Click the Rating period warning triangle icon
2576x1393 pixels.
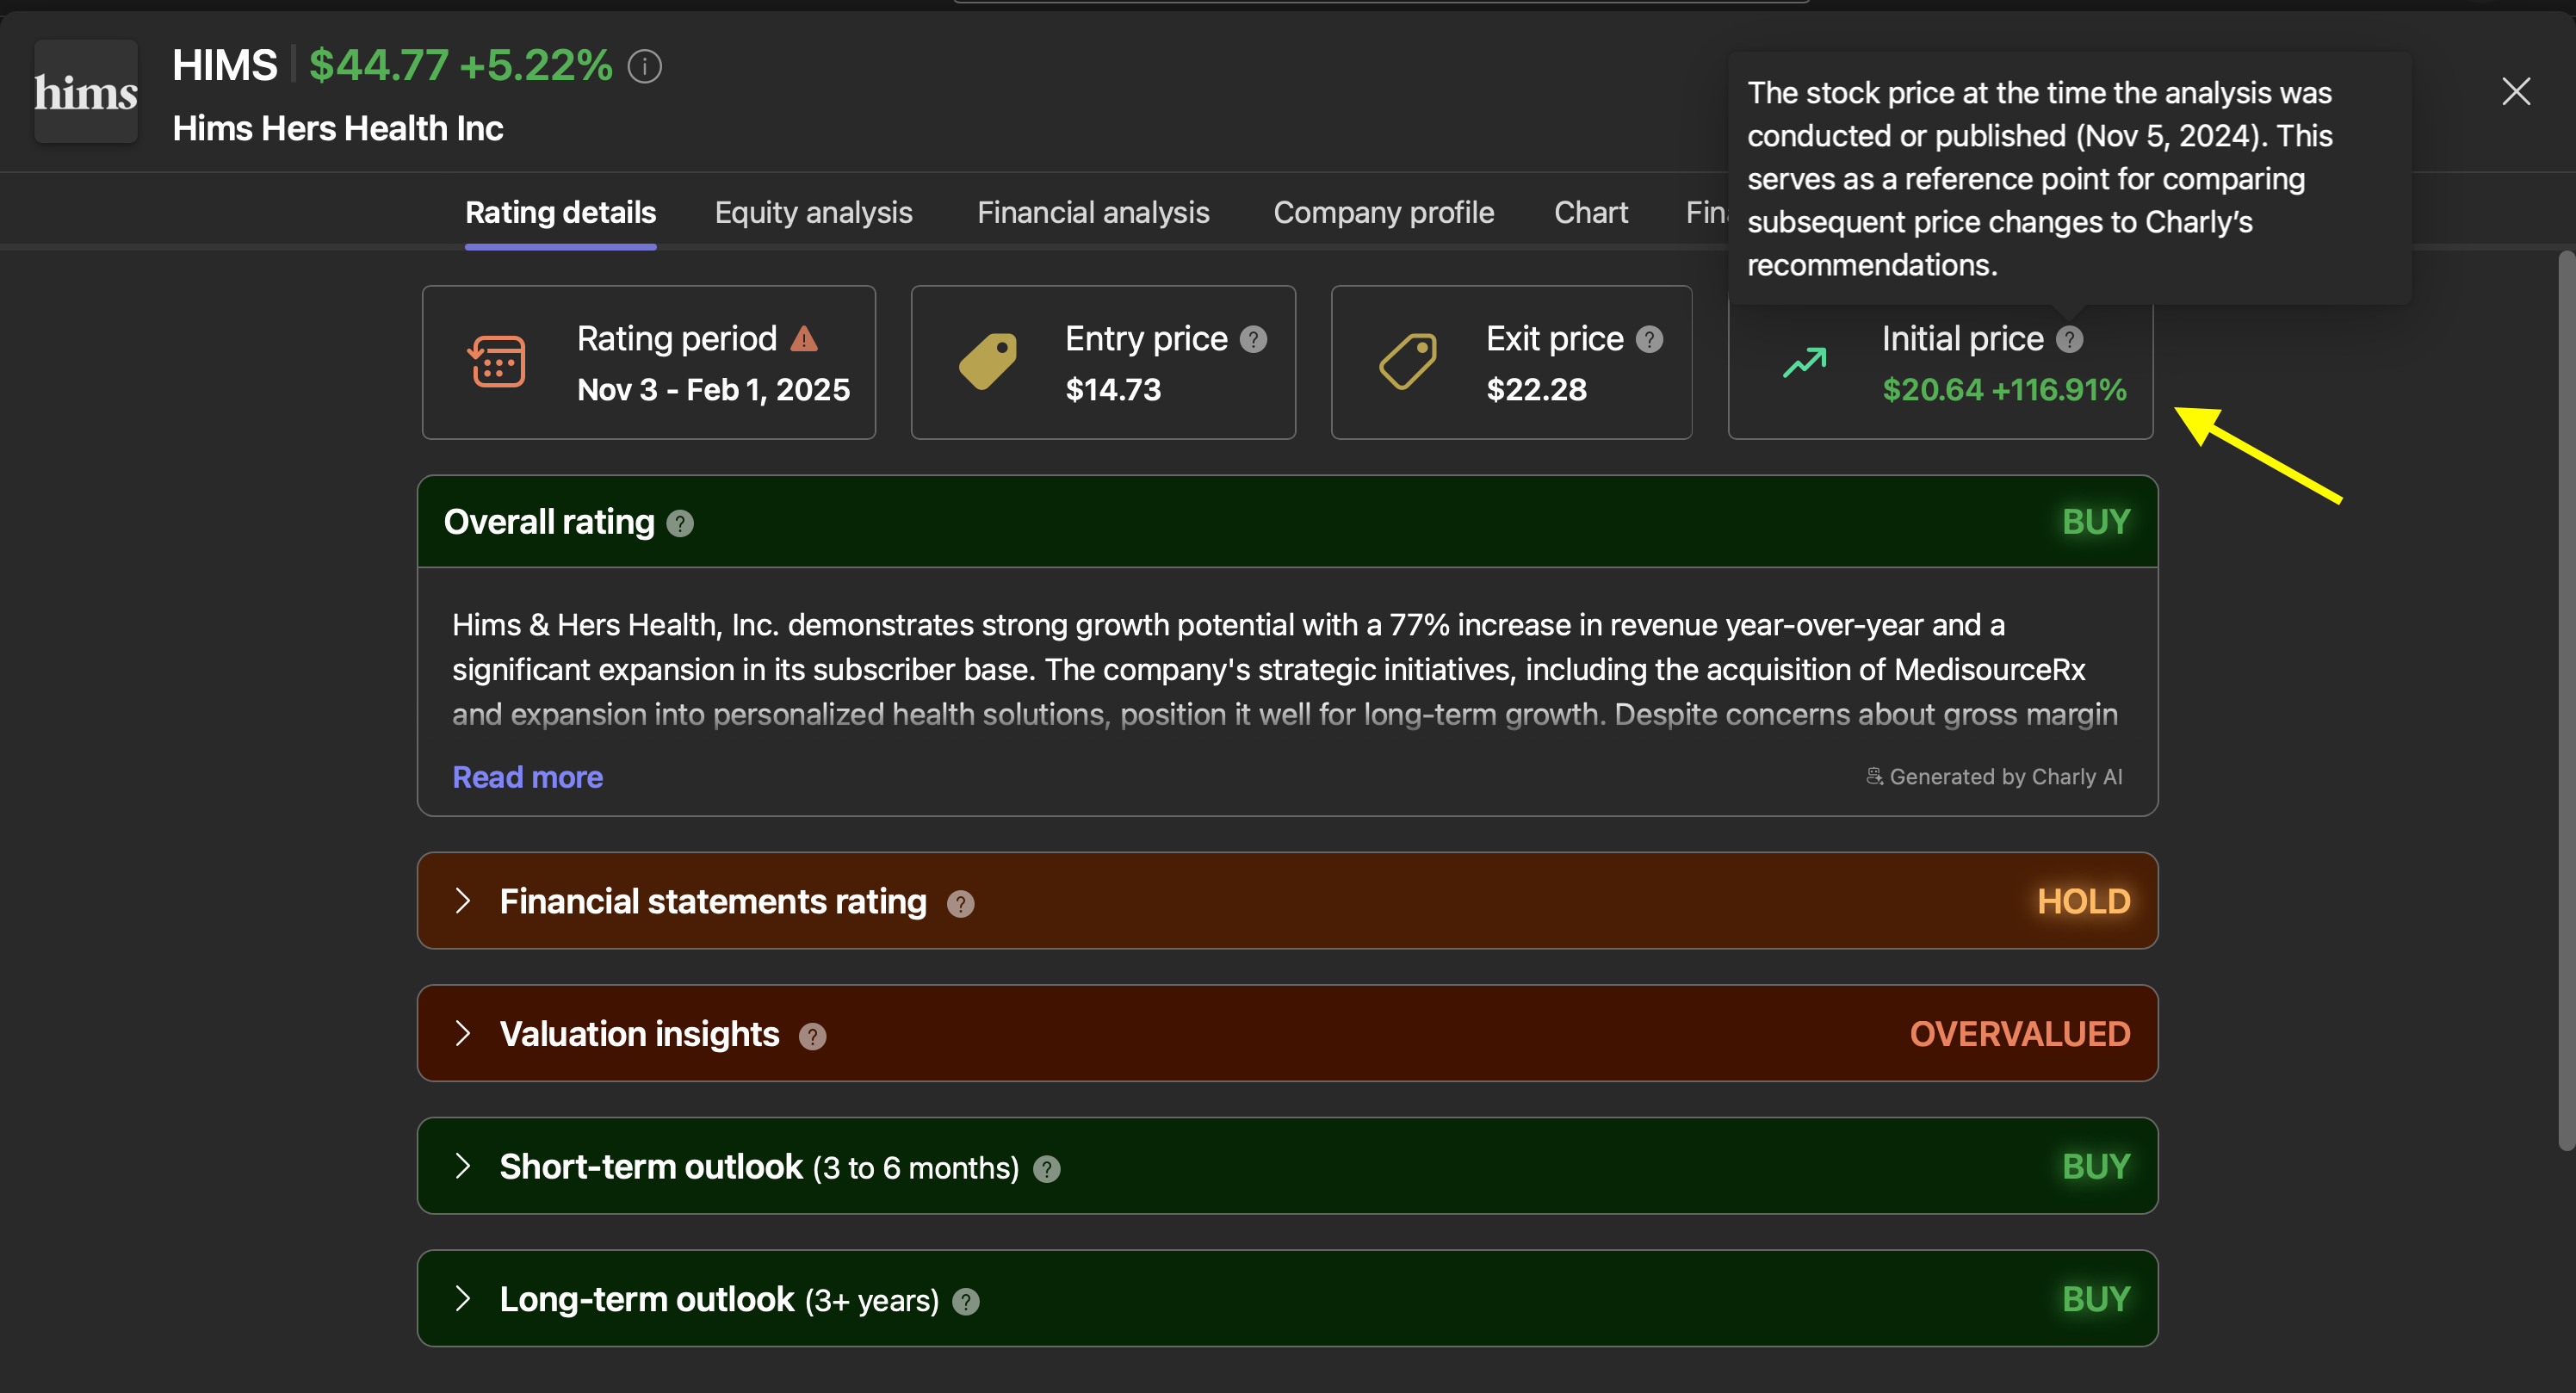click(x=804, y=339)
